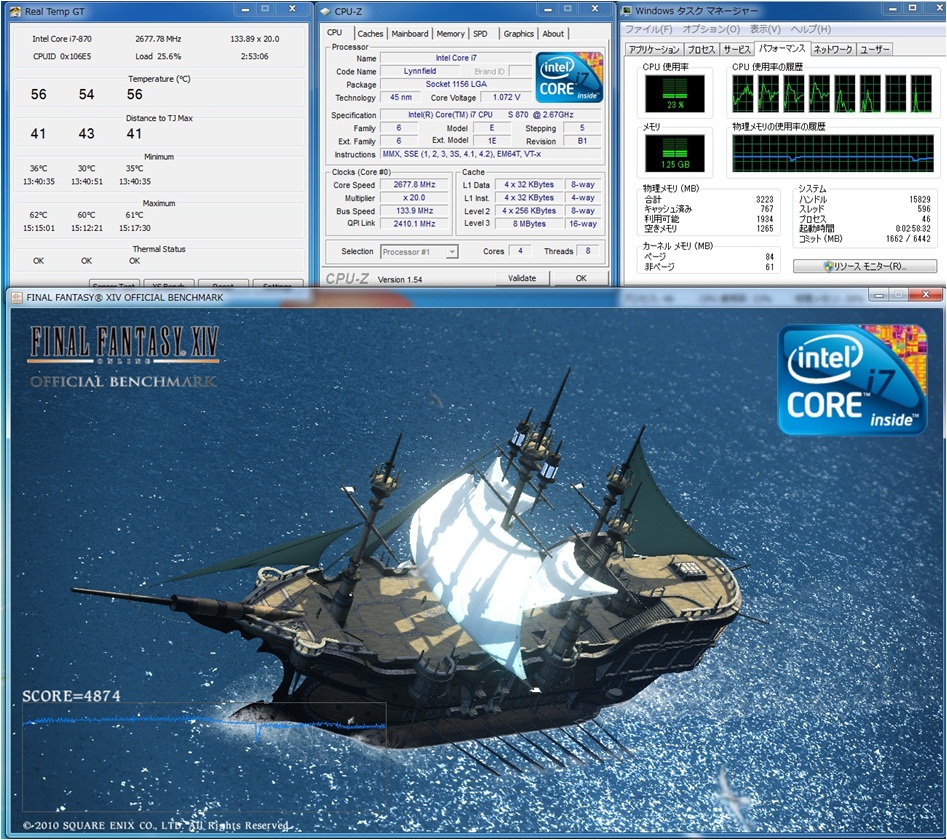Image resolution: width=947 pixels, height=840 pixels.
Task: Click the Multiplier value x 20.0
Action: point(414,198)
